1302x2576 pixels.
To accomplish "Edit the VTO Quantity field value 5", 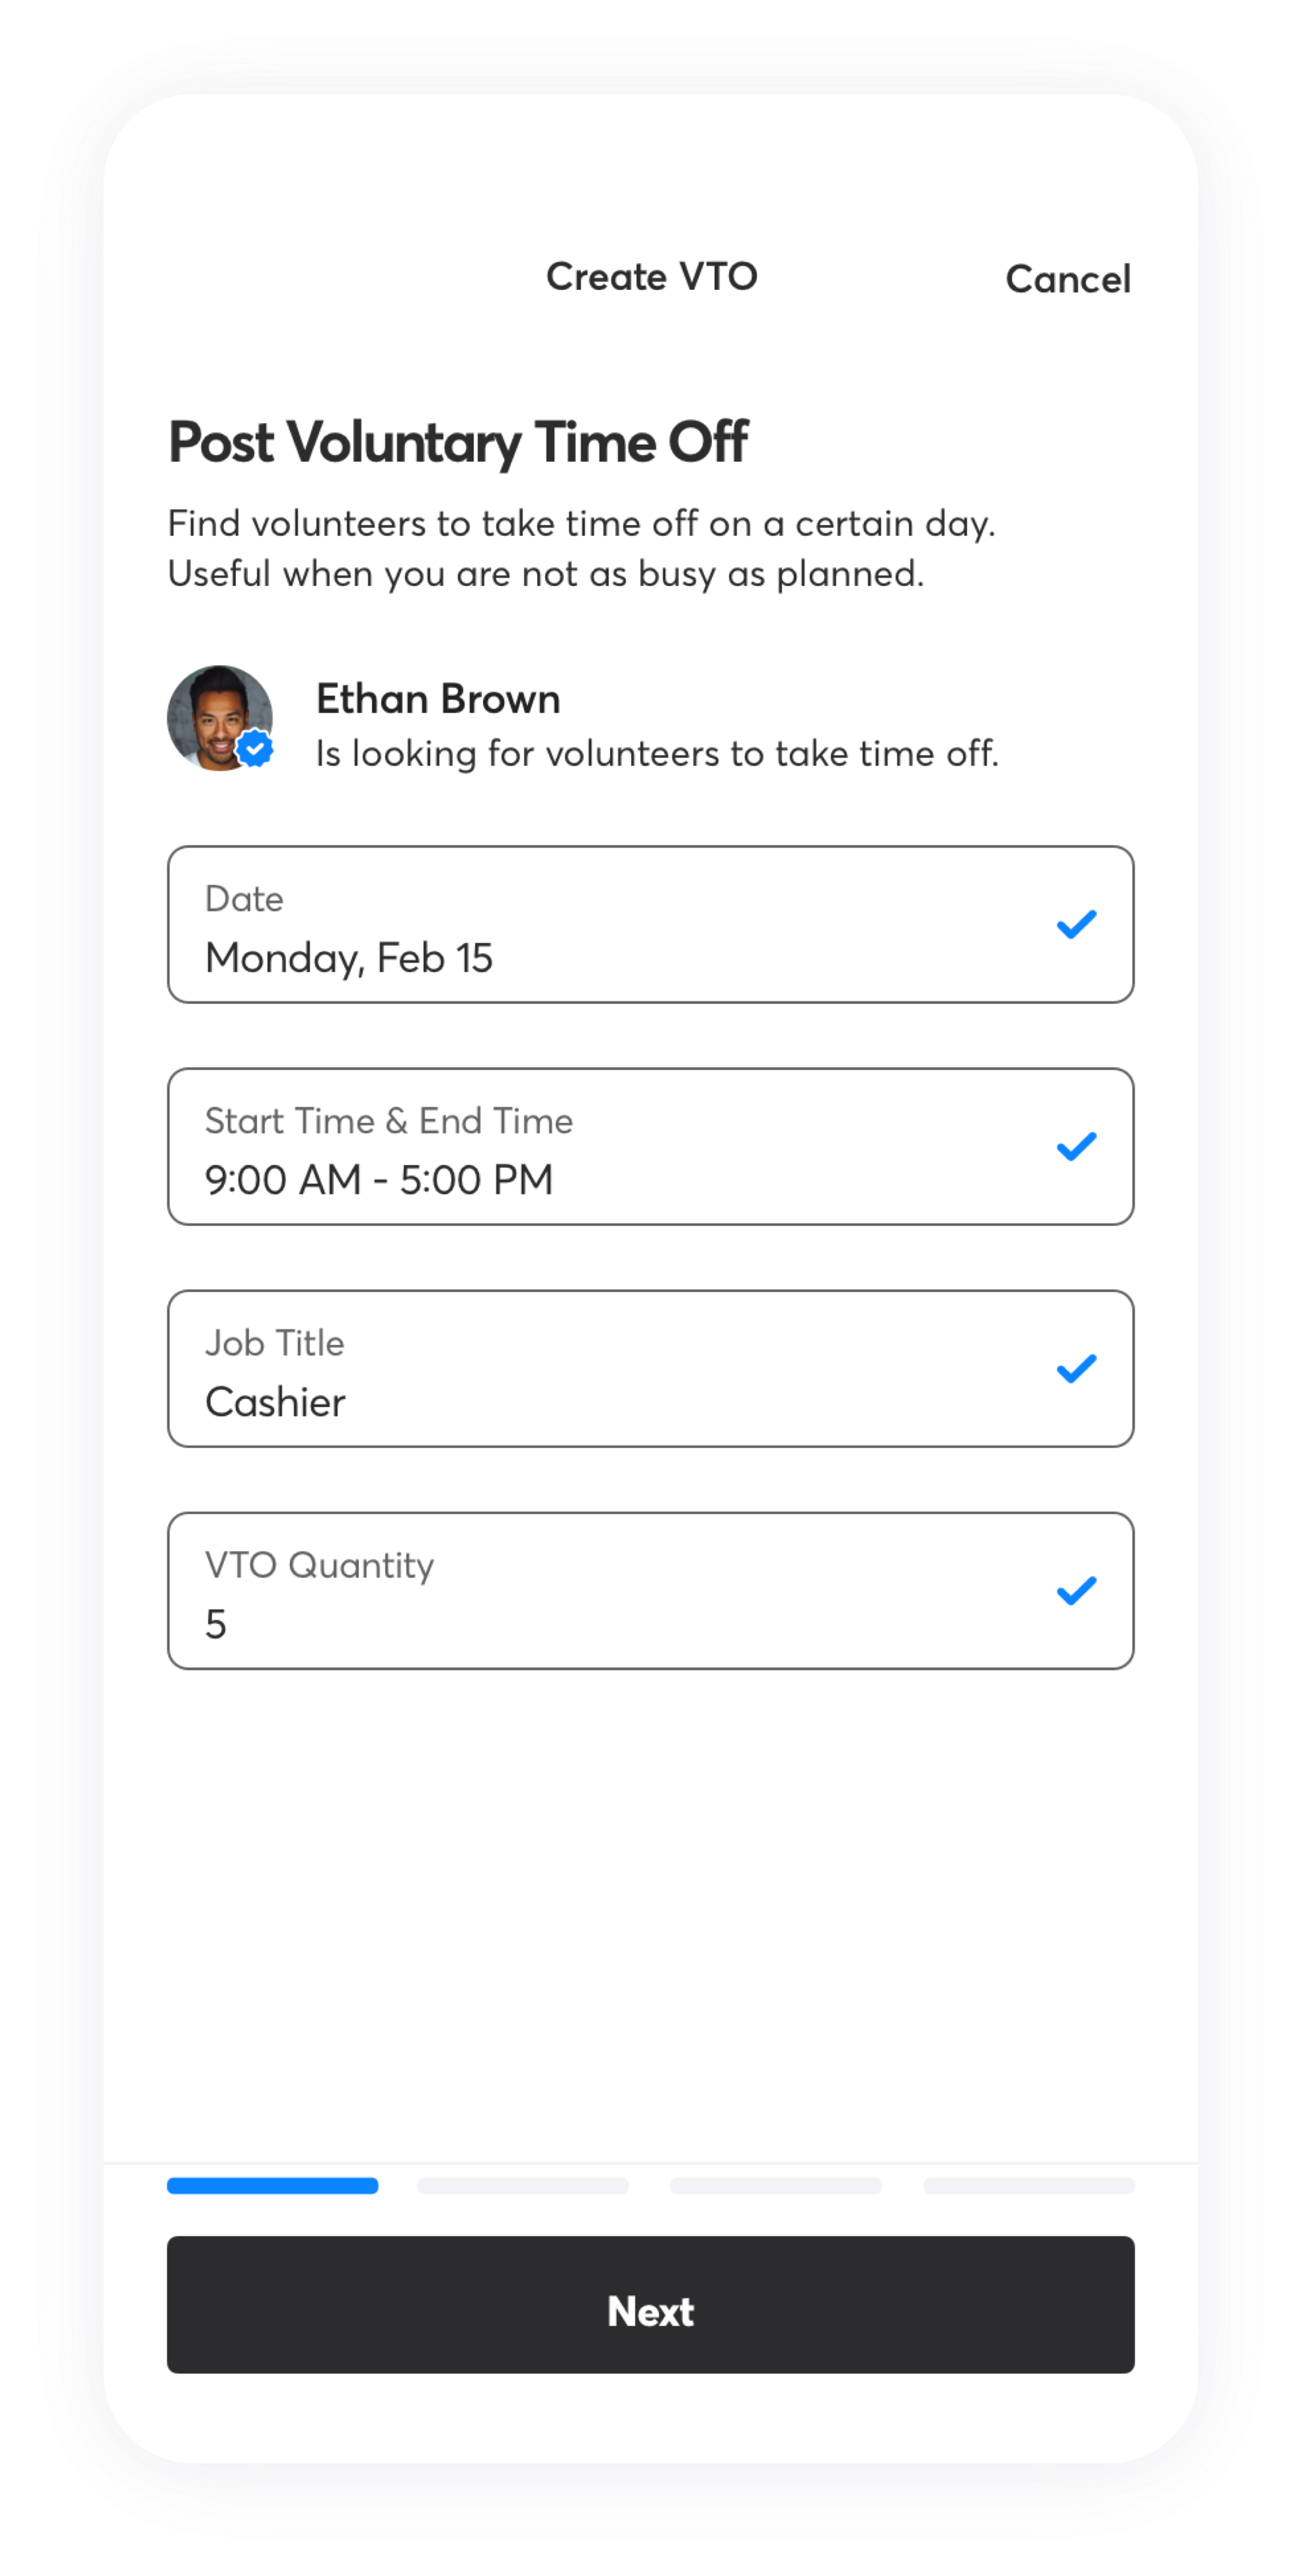I will point(651,1590).
